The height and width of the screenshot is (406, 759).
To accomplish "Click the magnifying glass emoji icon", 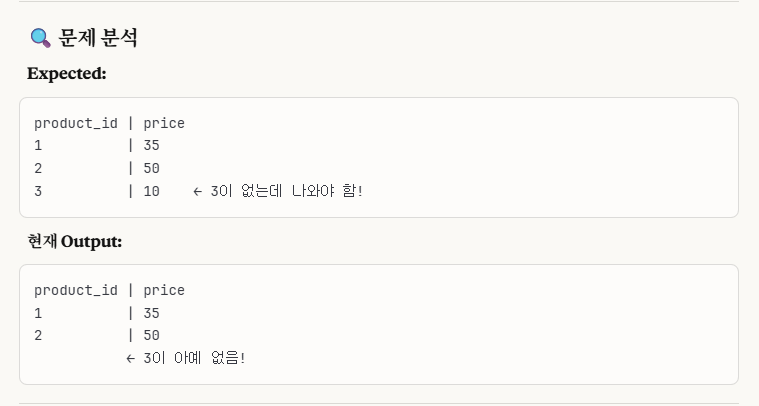I will point(41,38).
